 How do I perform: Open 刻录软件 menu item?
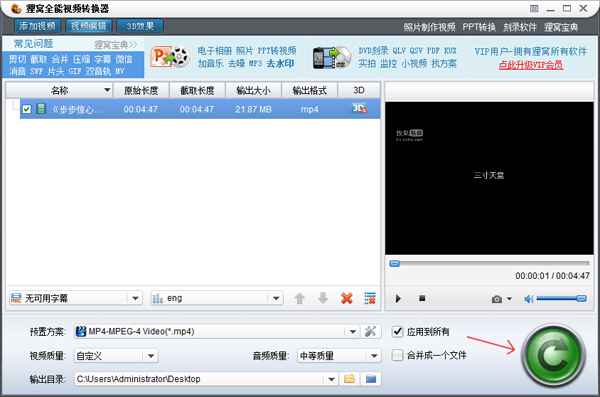(x=520, y=27)
